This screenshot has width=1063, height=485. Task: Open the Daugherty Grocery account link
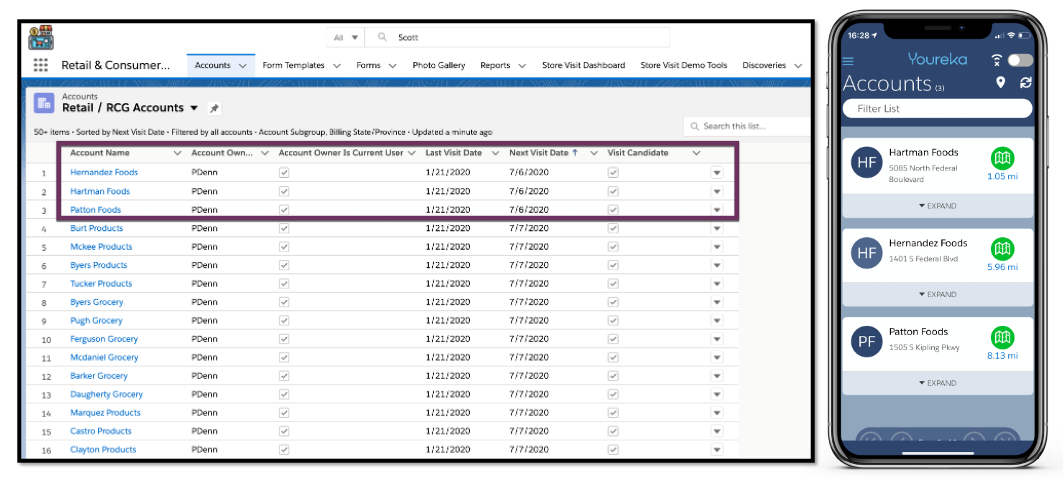click(x=106, y=394)
